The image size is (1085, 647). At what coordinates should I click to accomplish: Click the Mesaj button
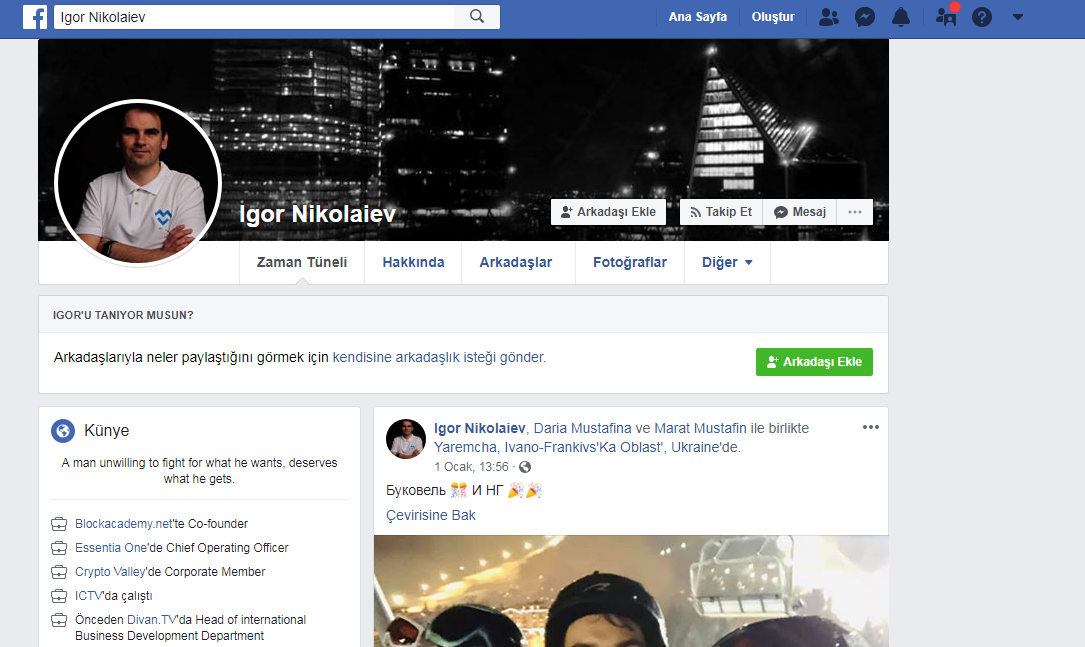(800, 212)
